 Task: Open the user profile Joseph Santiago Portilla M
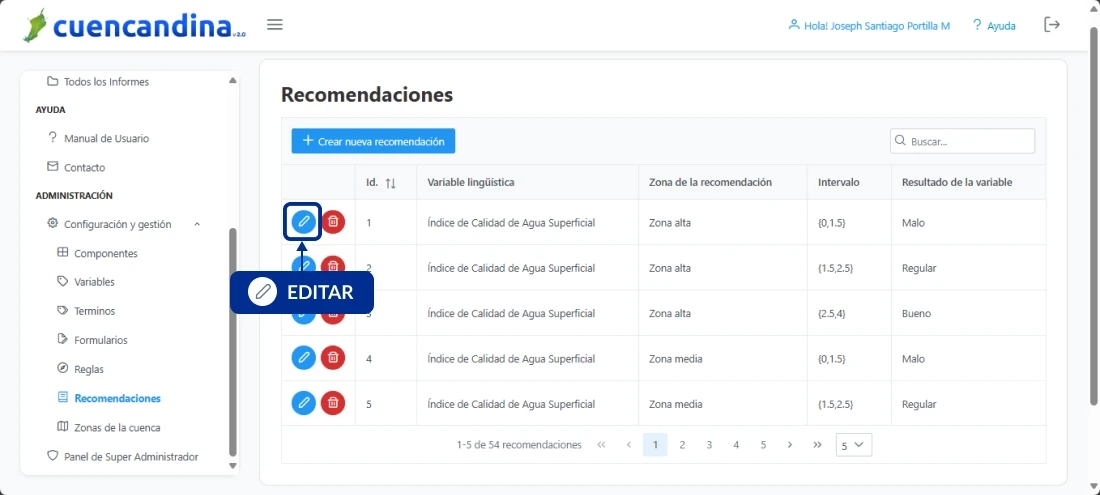coord(869,26)
